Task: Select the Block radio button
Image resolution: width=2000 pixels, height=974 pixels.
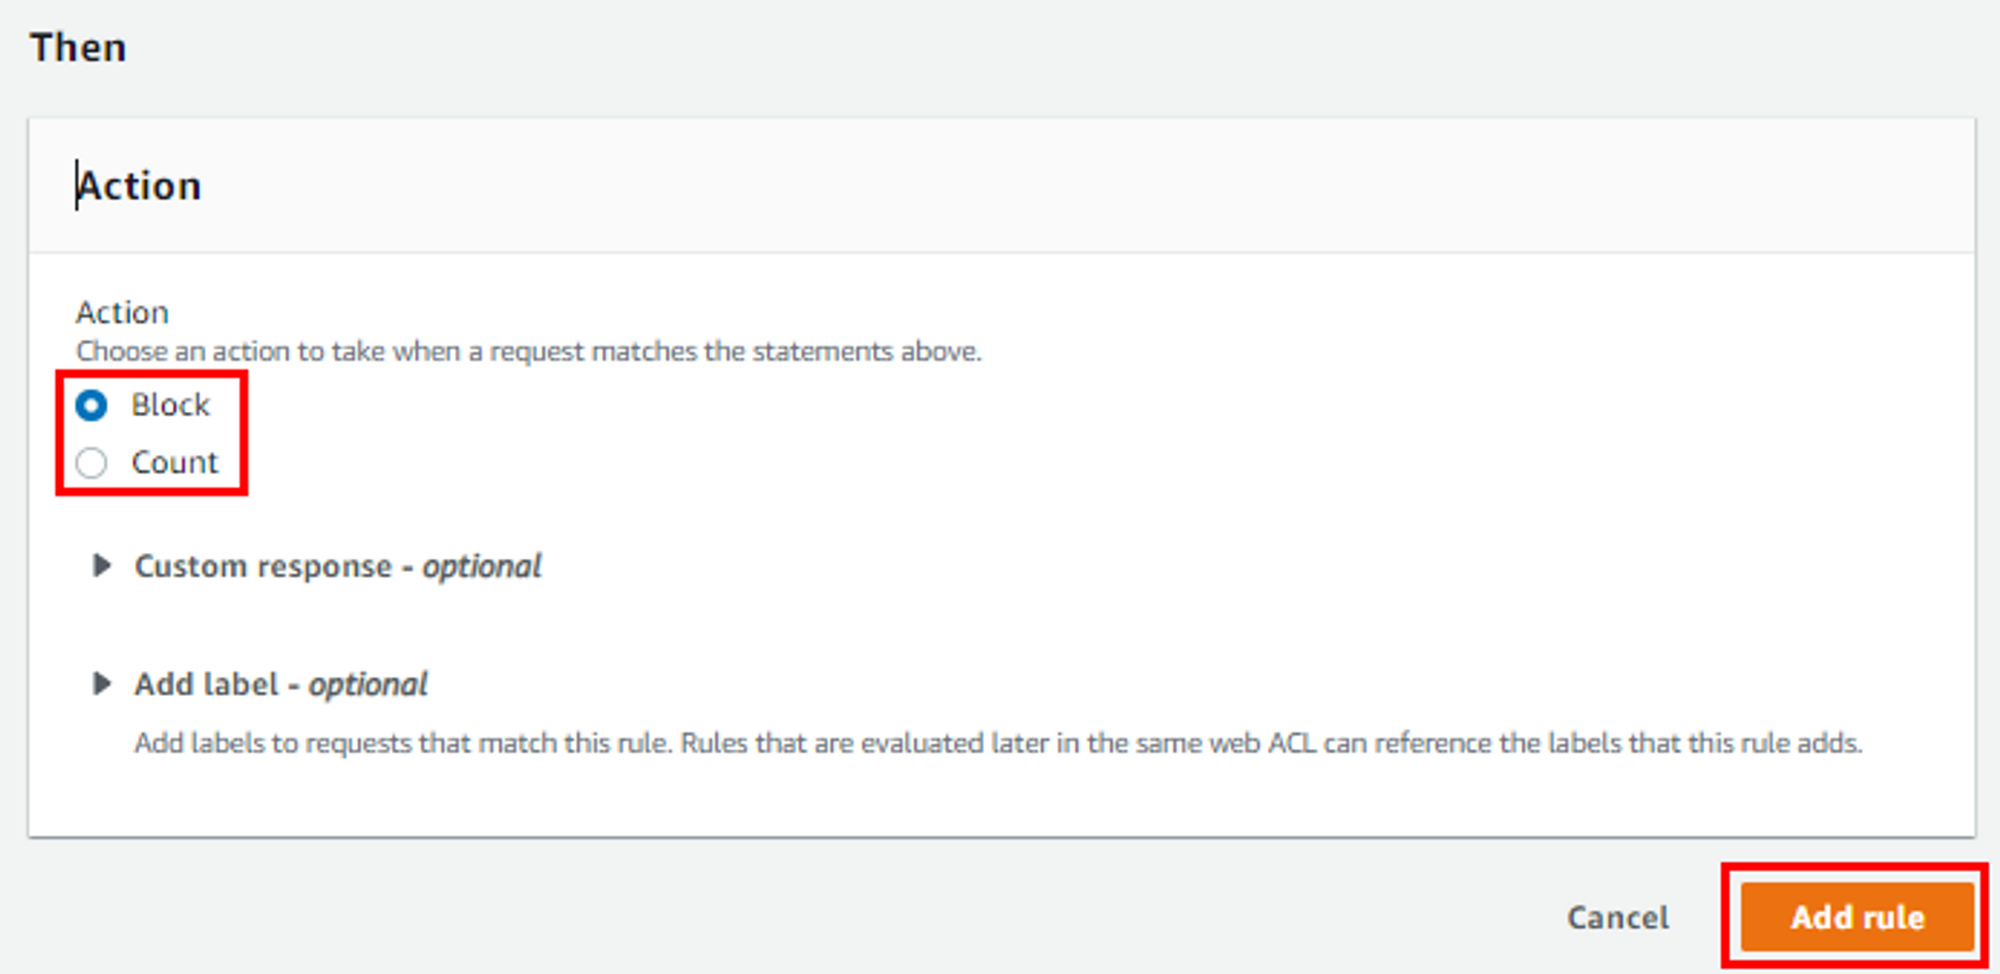Action: [92, 405]
